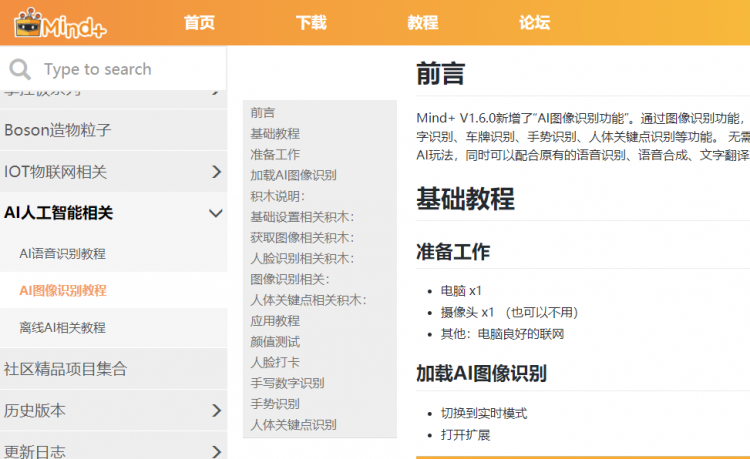This screenshot has height=459, width=750.
Task: Jump to 人脸识别相关积木: entry
Action: 302,259
